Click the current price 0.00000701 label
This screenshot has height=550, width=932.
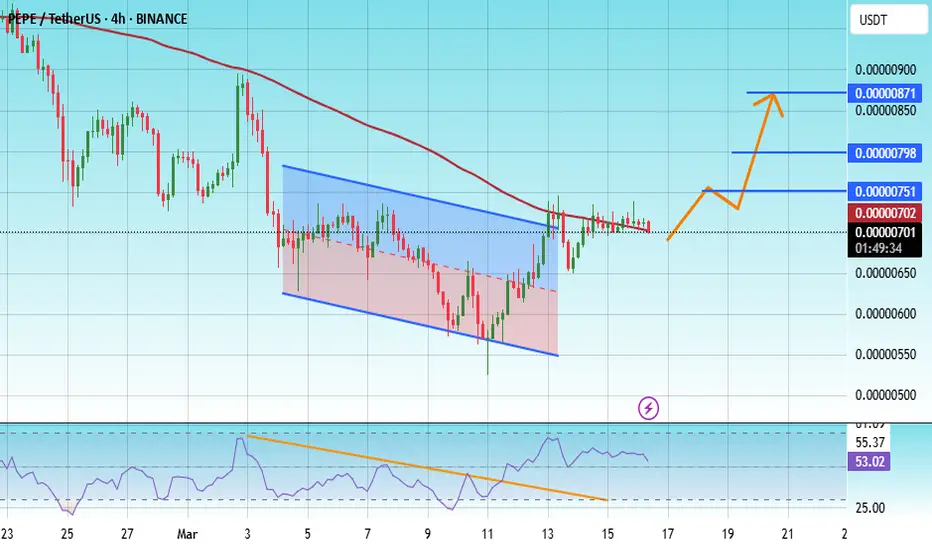(x=885, y=232)
